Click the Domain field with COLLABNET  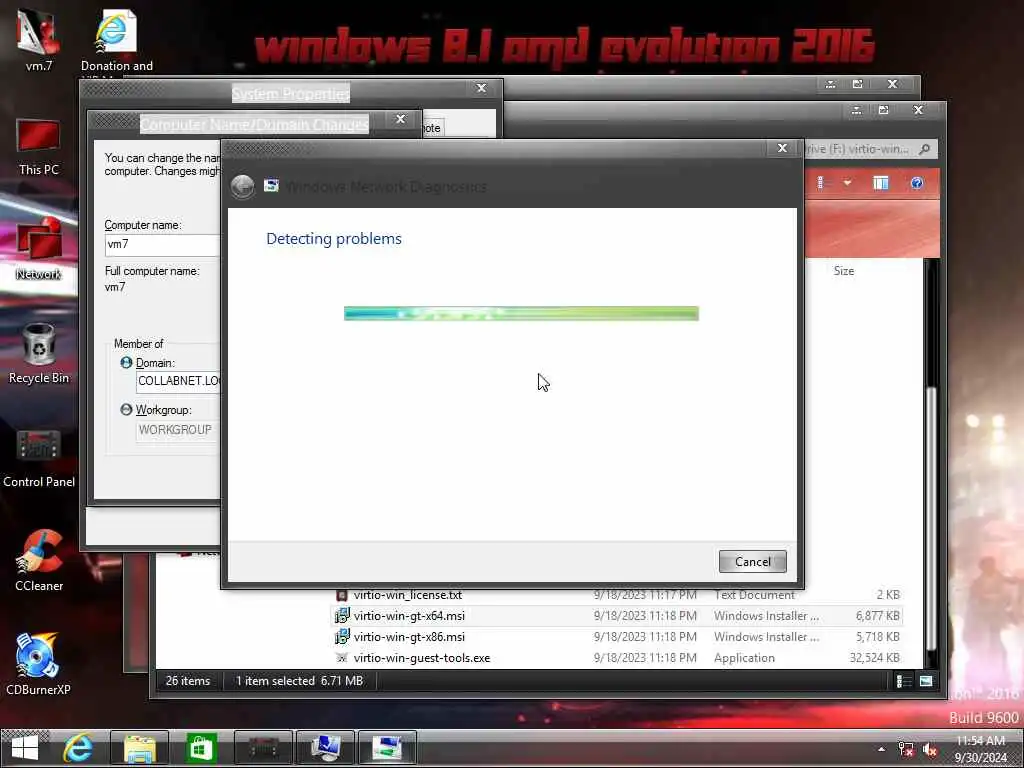click(178, 381)
